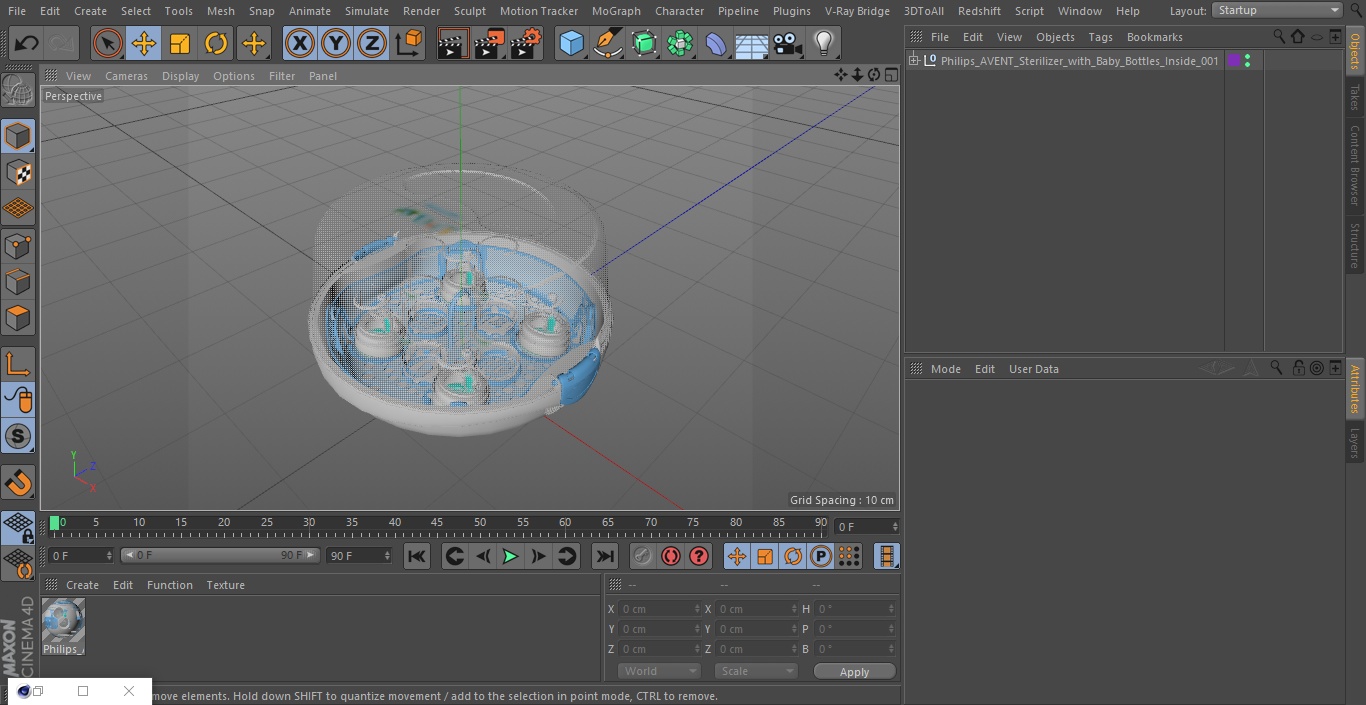Open Object Manager Tags menu
The width and height of the screenshot is (1366, 705).
click(x=1100, y=37)
